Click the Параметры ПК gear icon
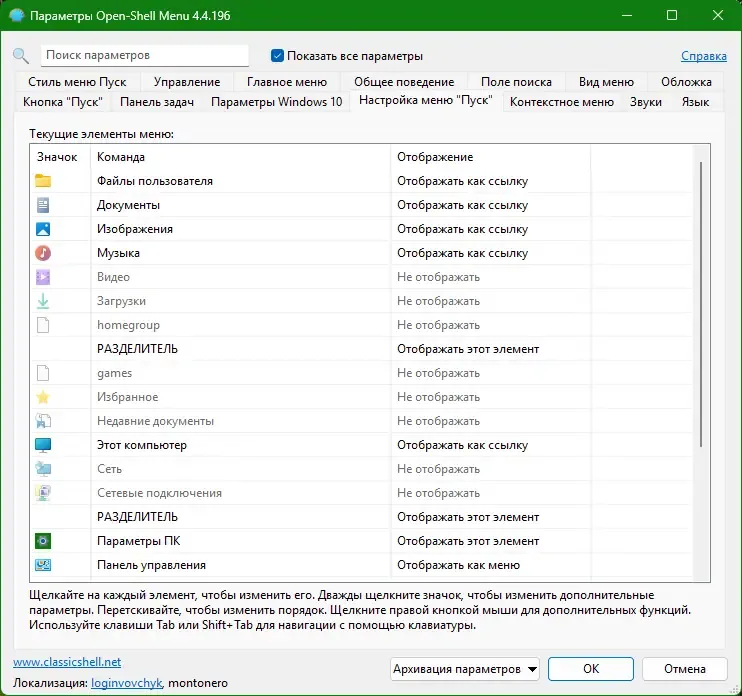The height and width of the screenshot is (696, 742). click(43, 541)
